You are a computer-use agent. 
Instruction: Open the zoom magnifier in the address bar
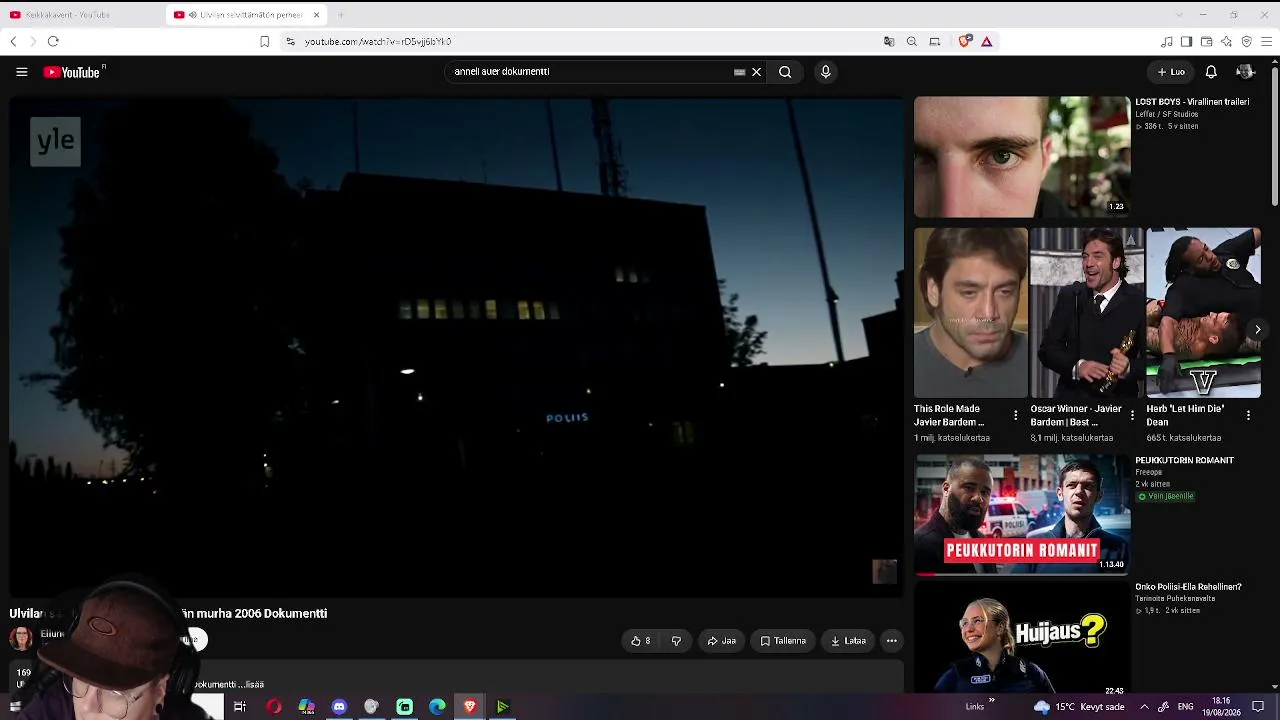pyautogui.click(x=912, y=41)
